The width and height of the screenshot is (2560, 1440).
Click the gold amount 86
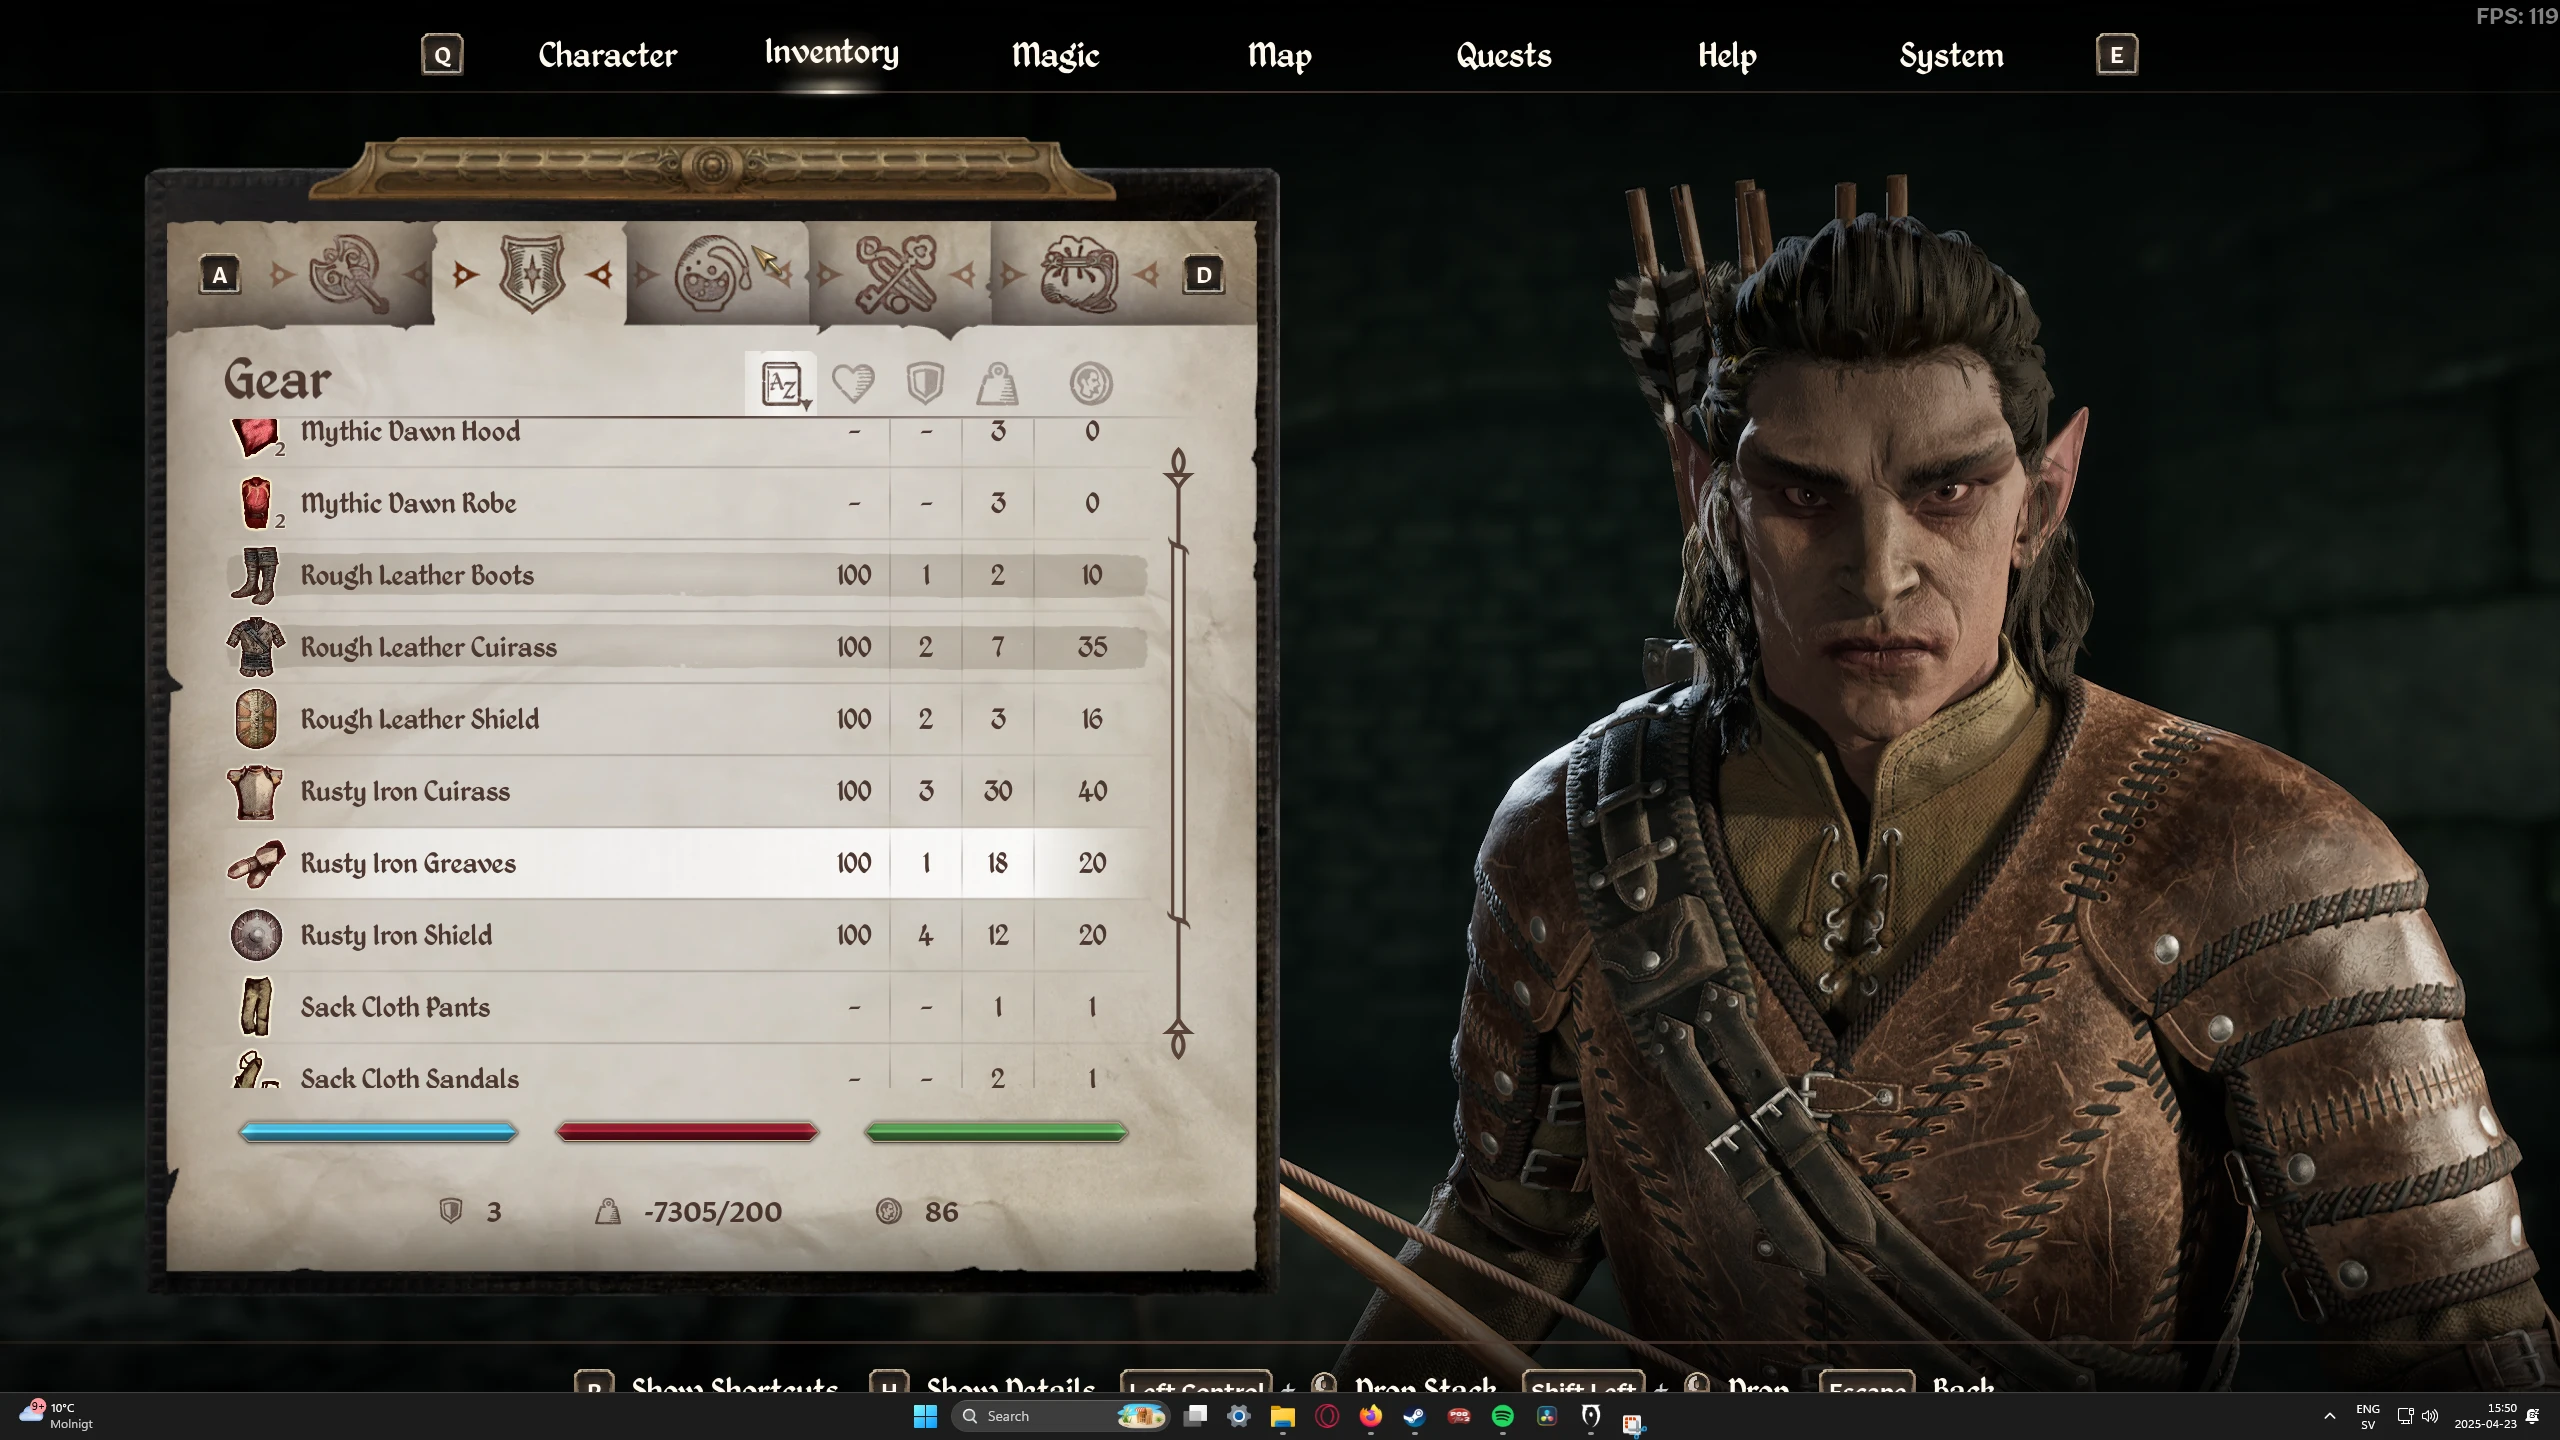(941, 1212)
